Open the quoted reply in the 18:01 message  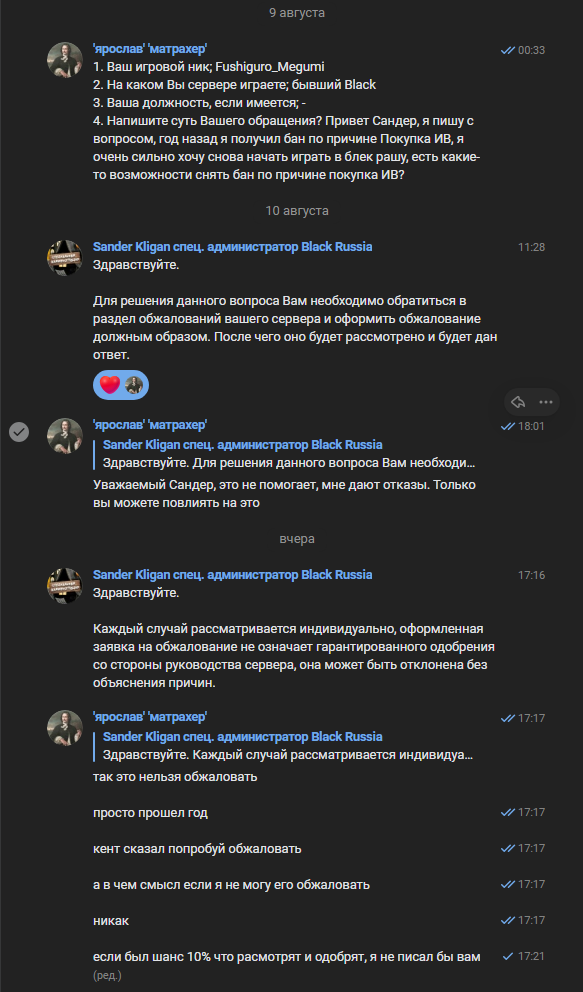pos(288,454)
